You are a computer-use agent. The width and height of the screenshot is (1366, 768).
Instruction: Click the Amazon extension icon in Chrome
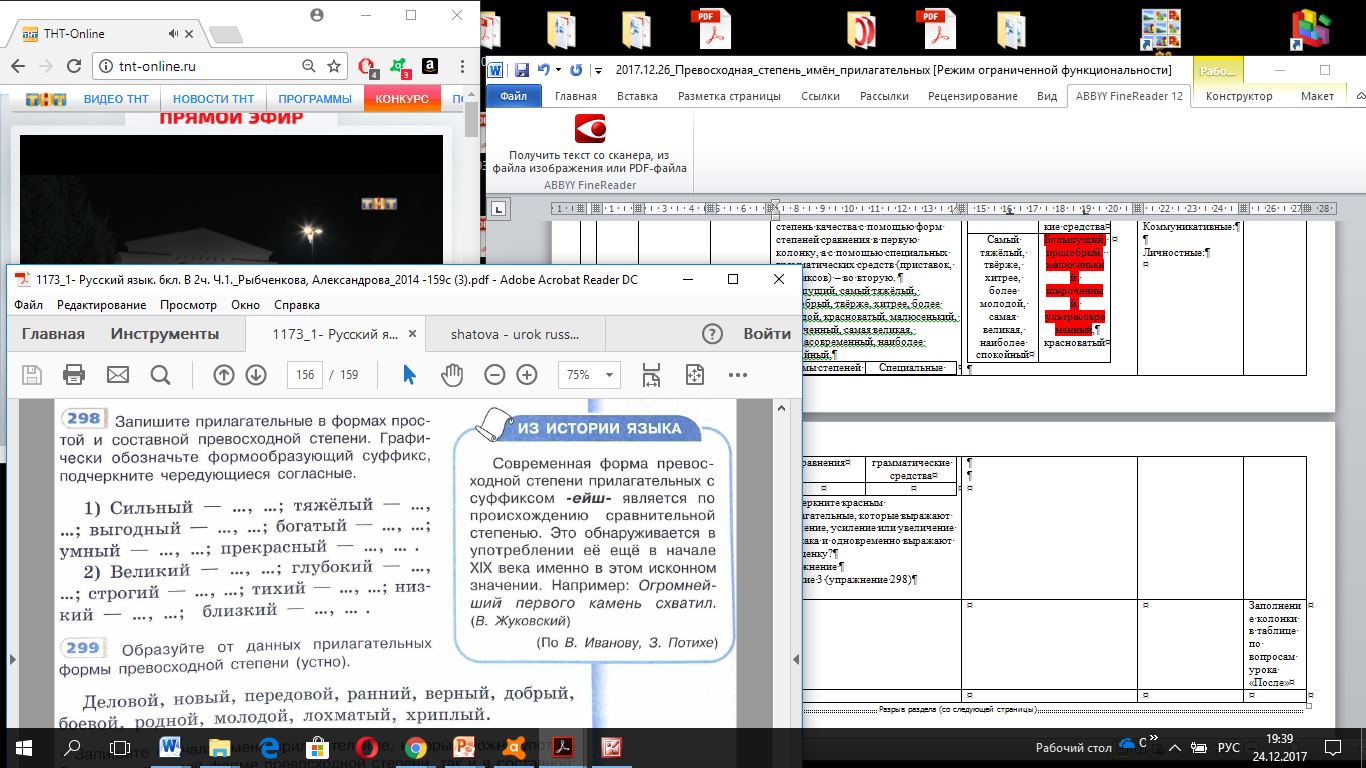point(429,66)
